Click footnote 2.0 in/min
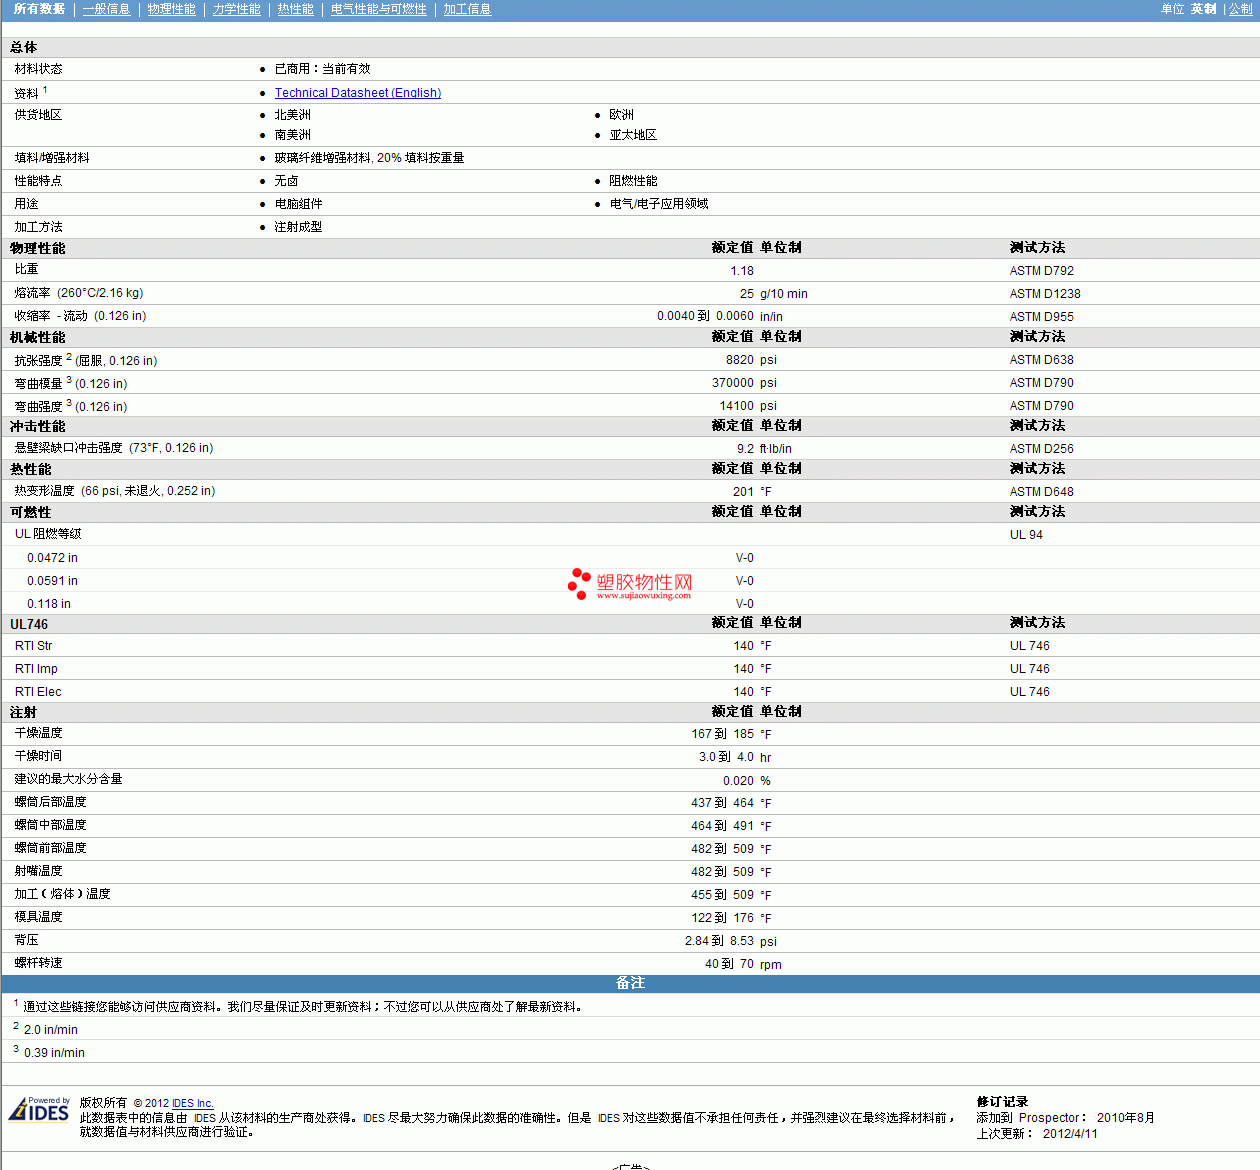 [51, 1030]
